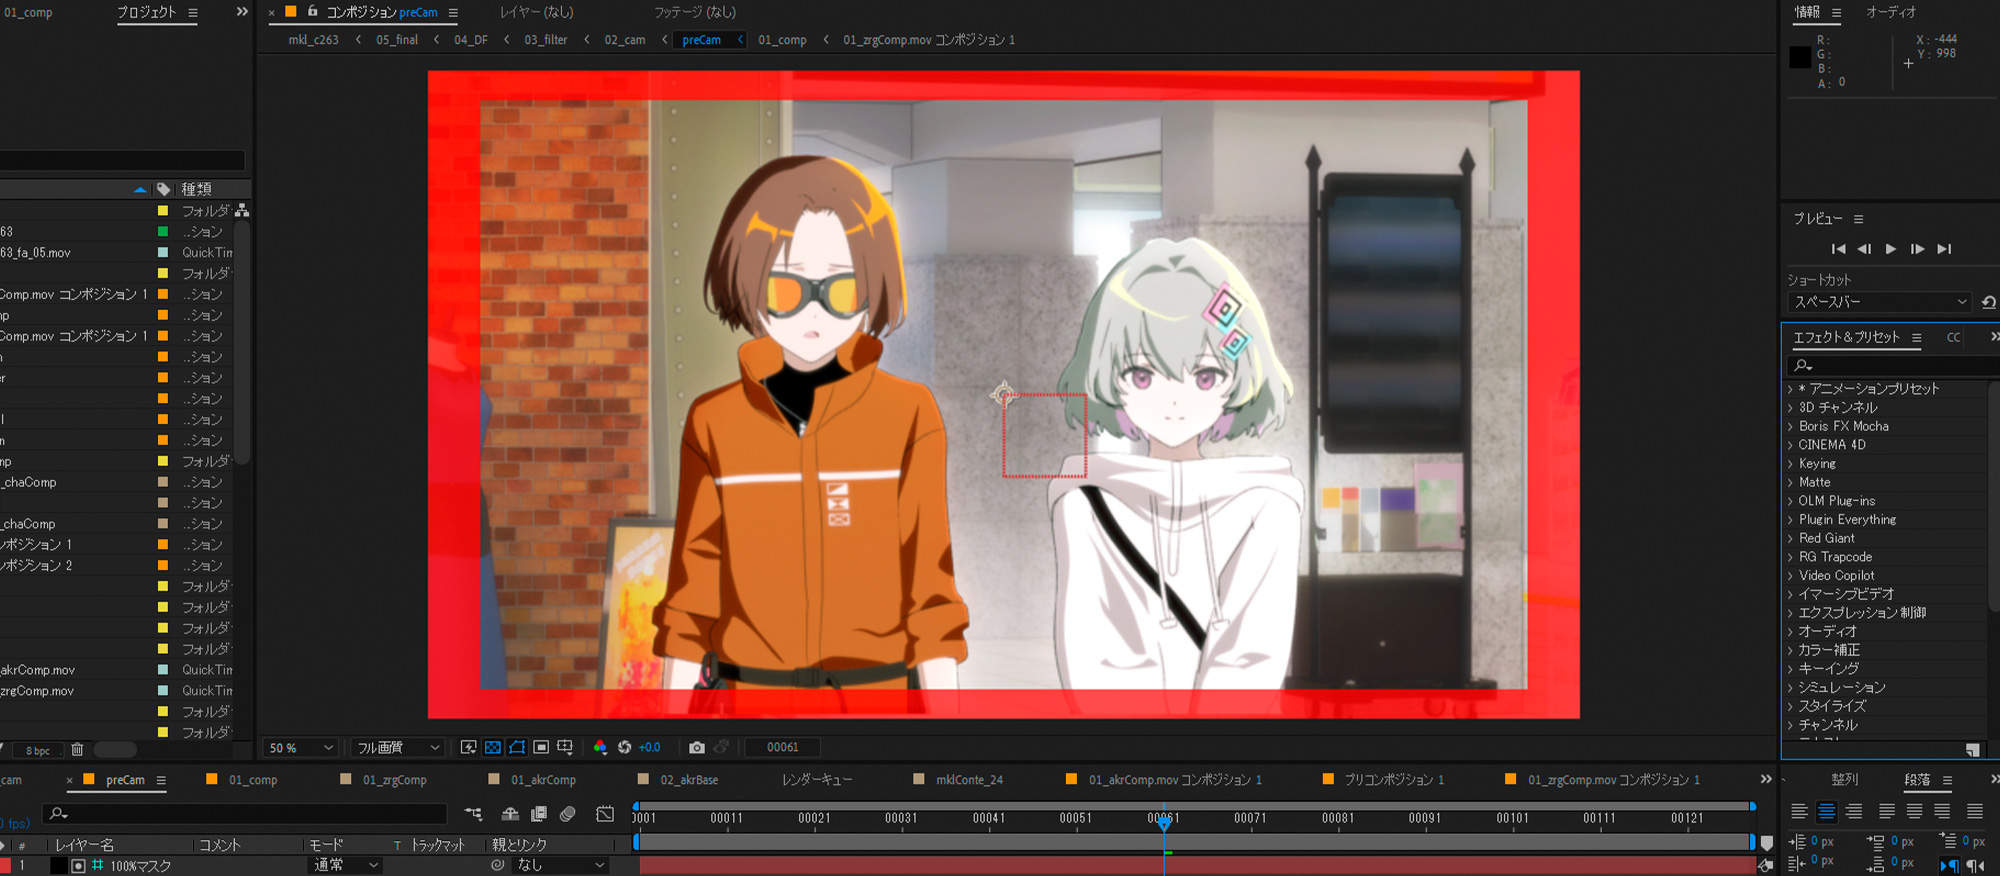Select left align text in paragraph panel
The width and height of the screenshot is (2000, 876).
click(x=1799, y=811)
